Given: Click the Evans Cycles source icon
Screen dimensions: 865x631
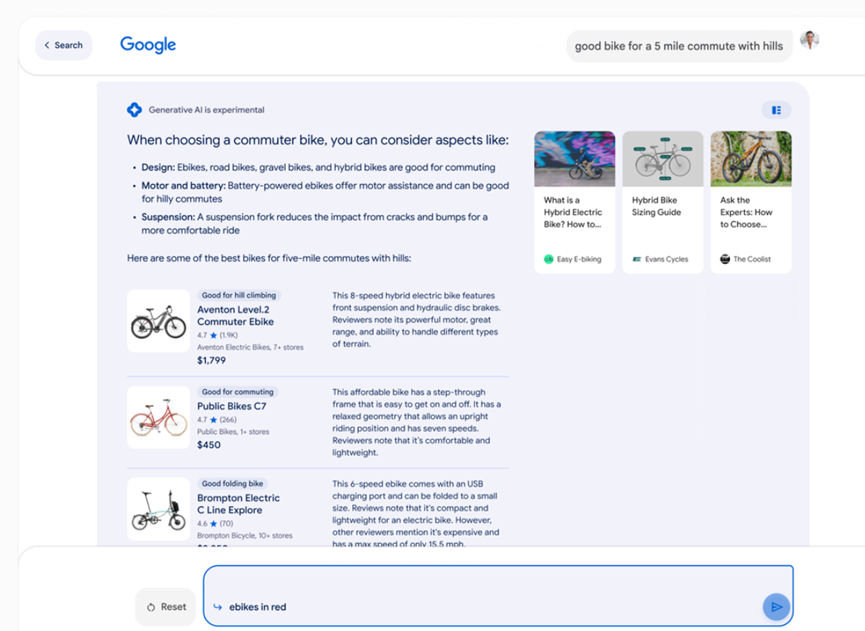Looking at the screenshot, I should (x=637, y=259).
